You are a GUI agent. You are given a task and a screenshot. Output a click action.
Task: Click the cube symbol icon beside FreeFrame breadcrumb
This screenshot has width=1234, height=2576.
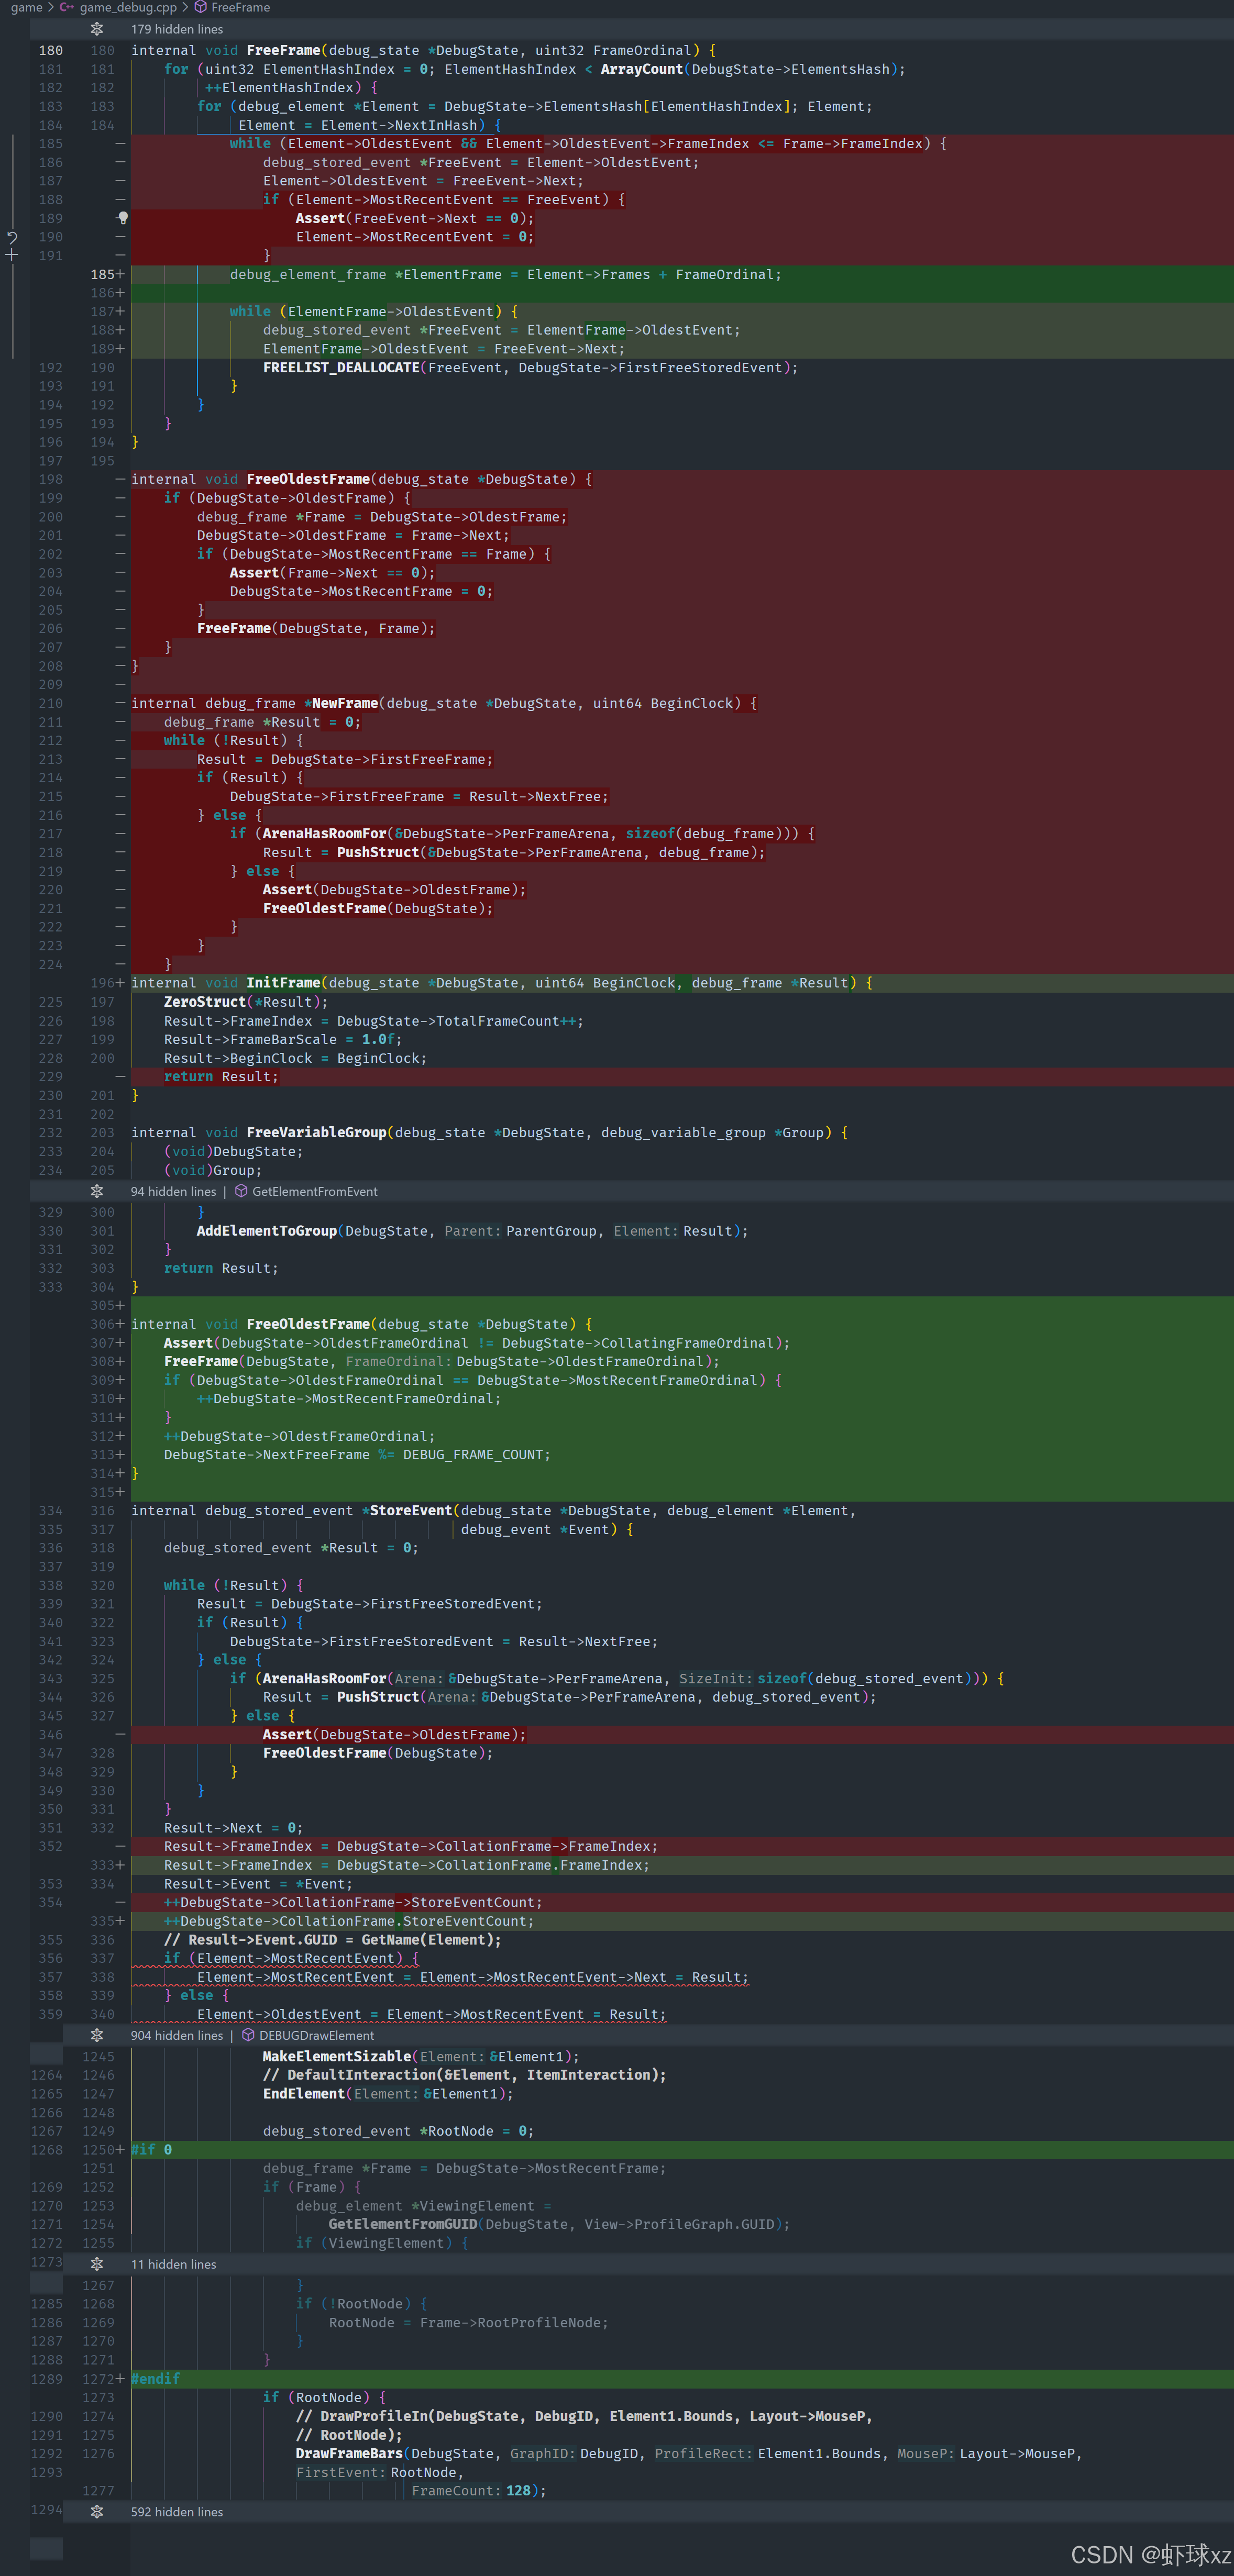pyautogui.click(x=200, y=7)
